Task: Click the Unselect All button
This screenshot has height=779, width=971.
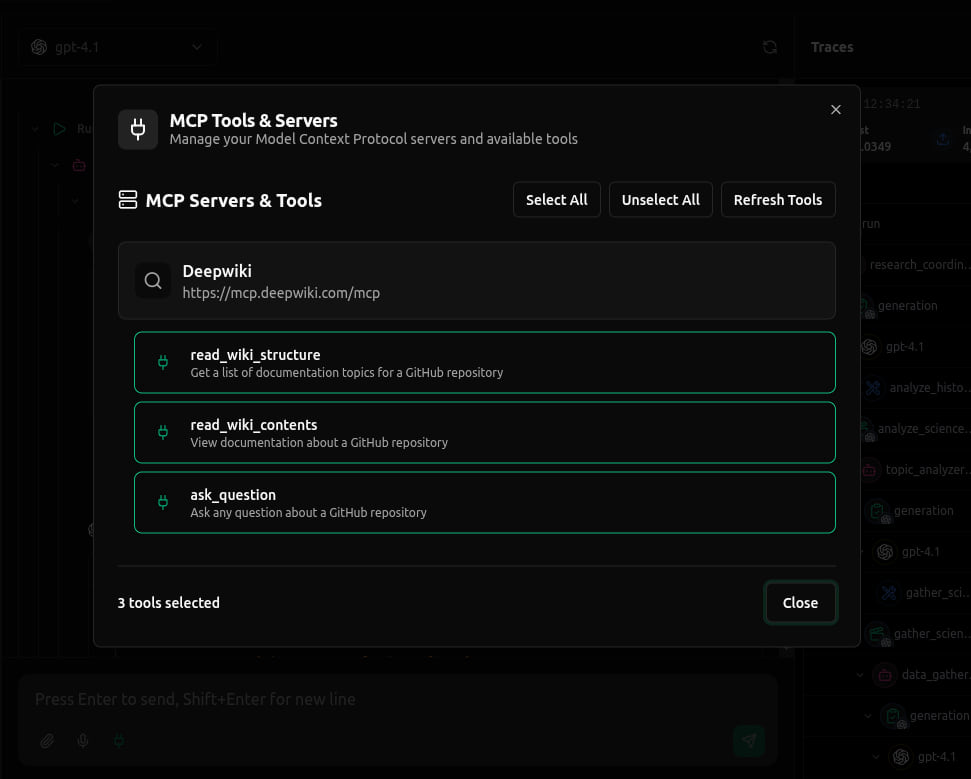Action: [x=660, y=199]
